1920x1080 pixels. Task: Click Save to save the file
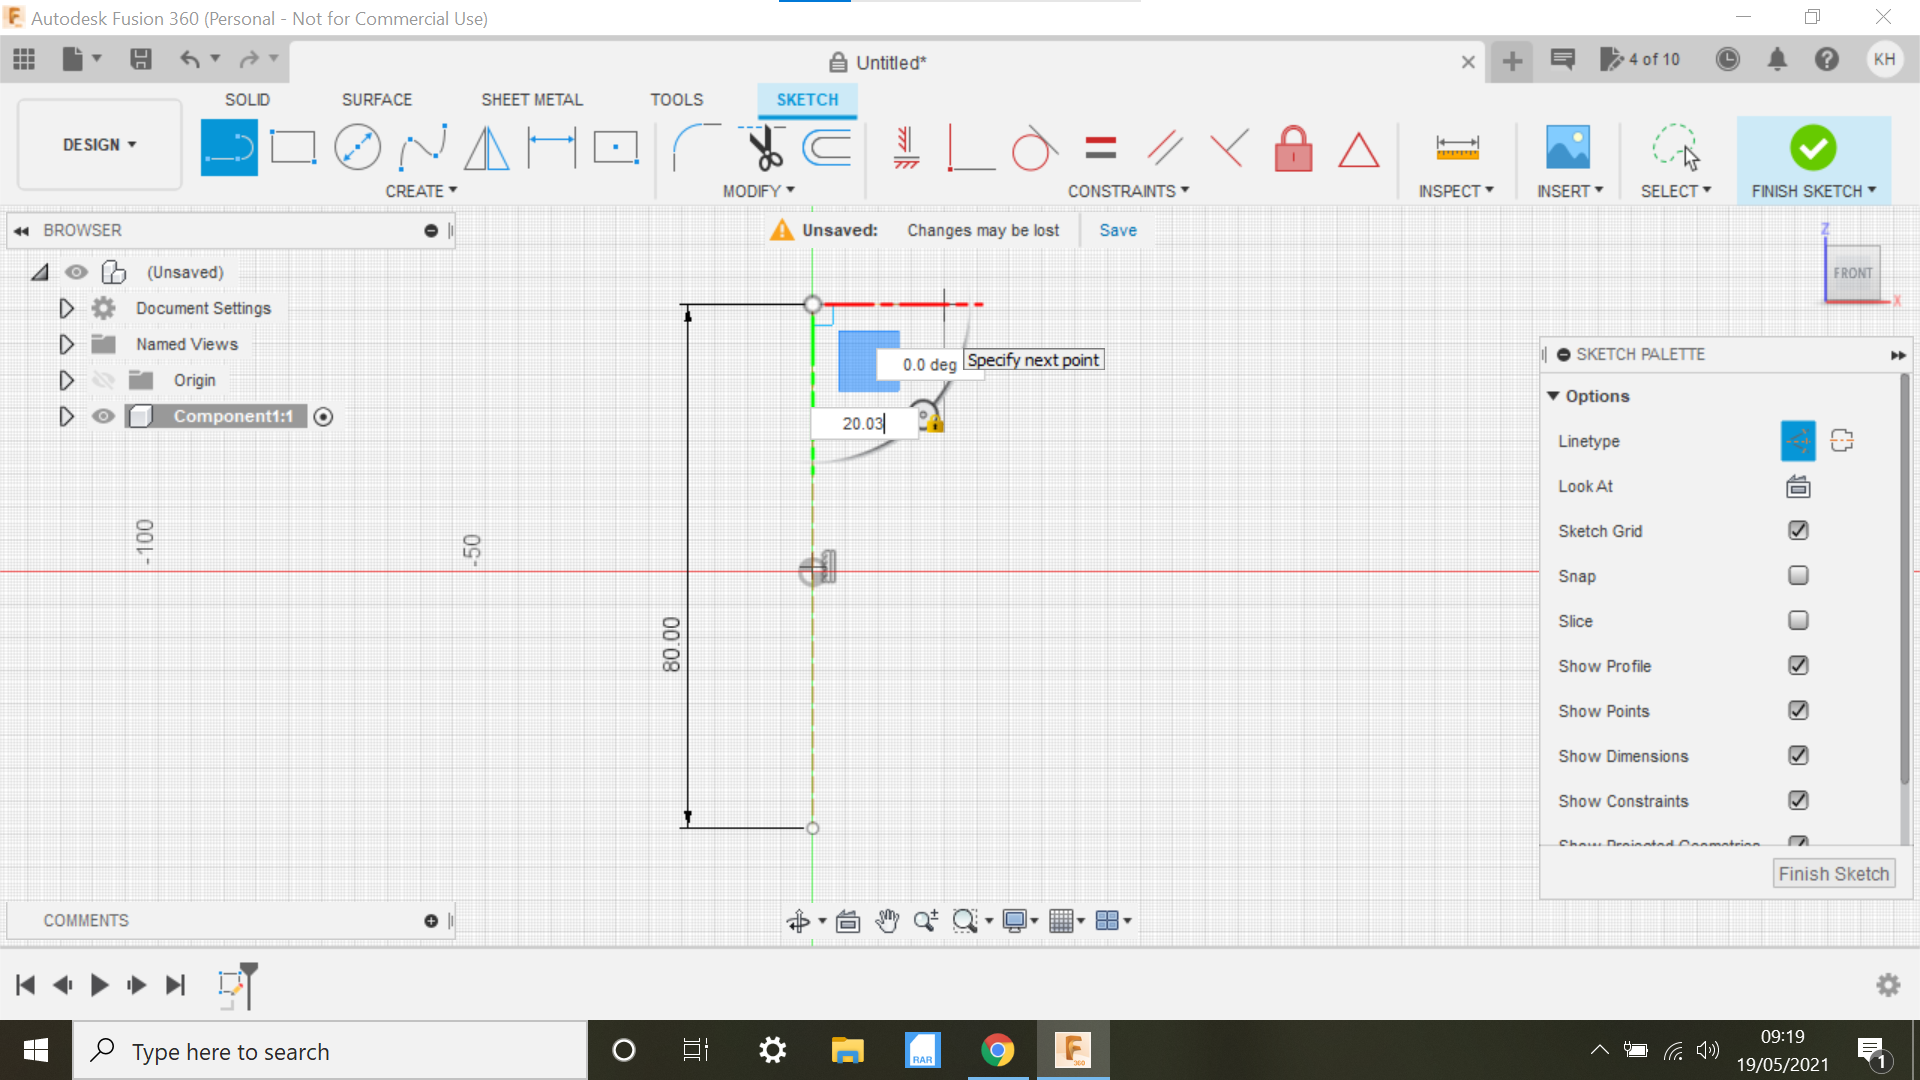tap(1118, 229)
